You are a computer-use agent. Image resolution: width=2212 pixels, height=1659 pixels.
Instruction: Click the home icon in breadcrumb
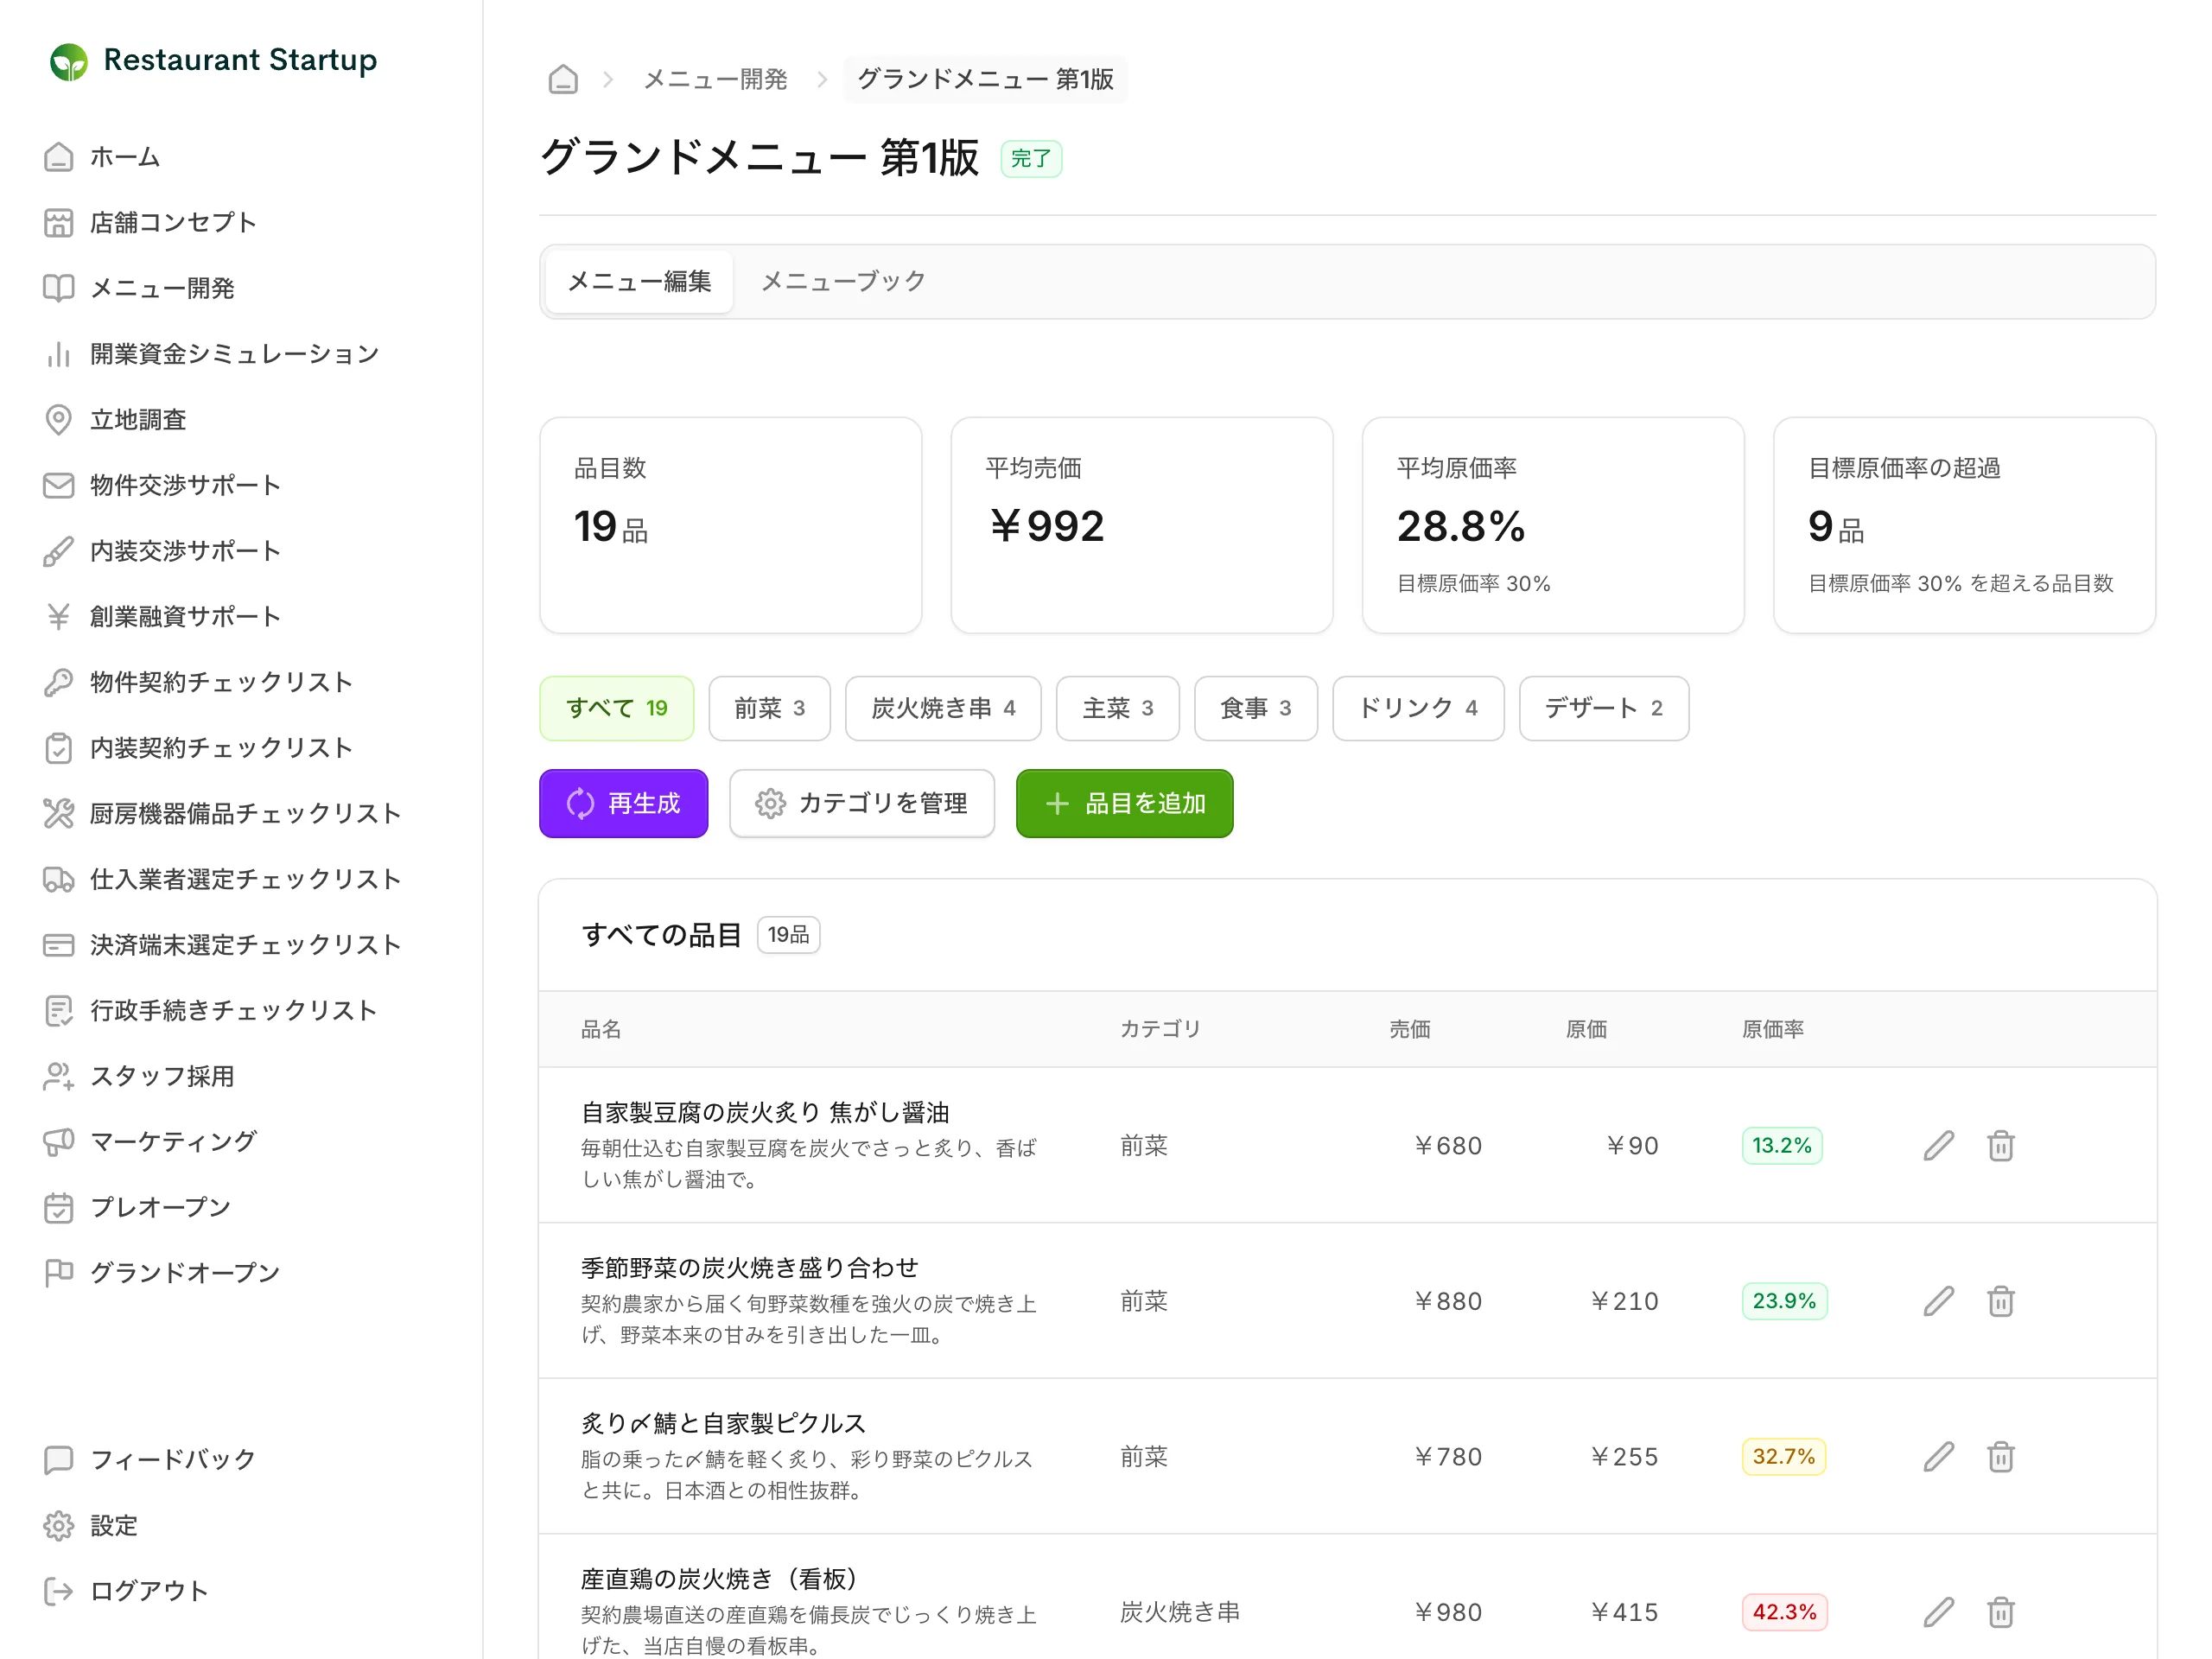coord(563,79)
